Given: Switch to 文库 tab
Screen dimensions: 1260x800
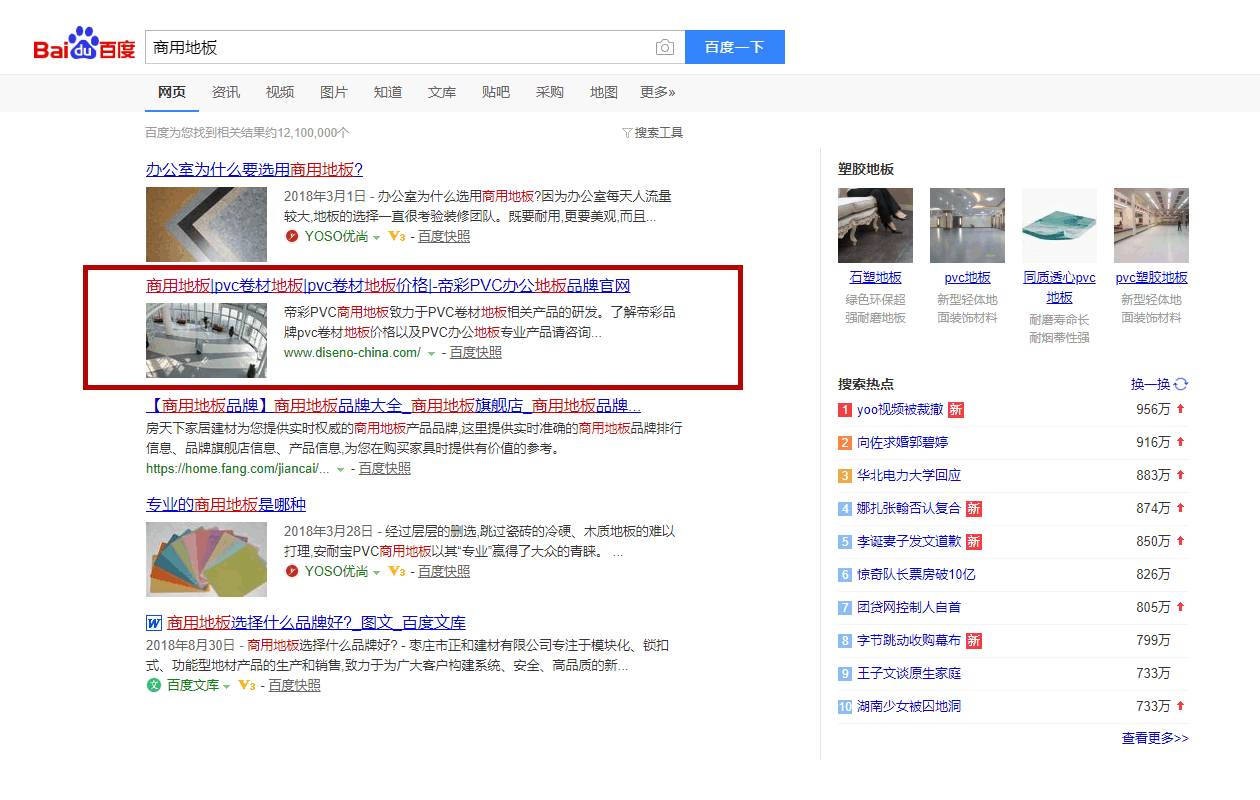Looking at the screenshot, I should pyautogui.click(x=442, y=92).
